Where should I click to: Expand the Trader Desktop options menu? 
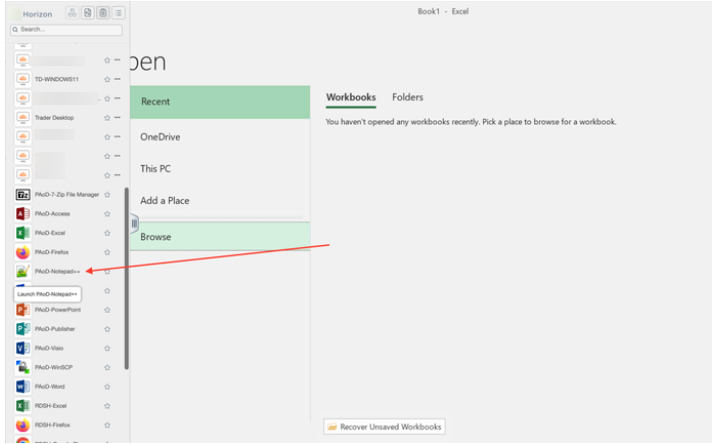click(x=117, y=117)
